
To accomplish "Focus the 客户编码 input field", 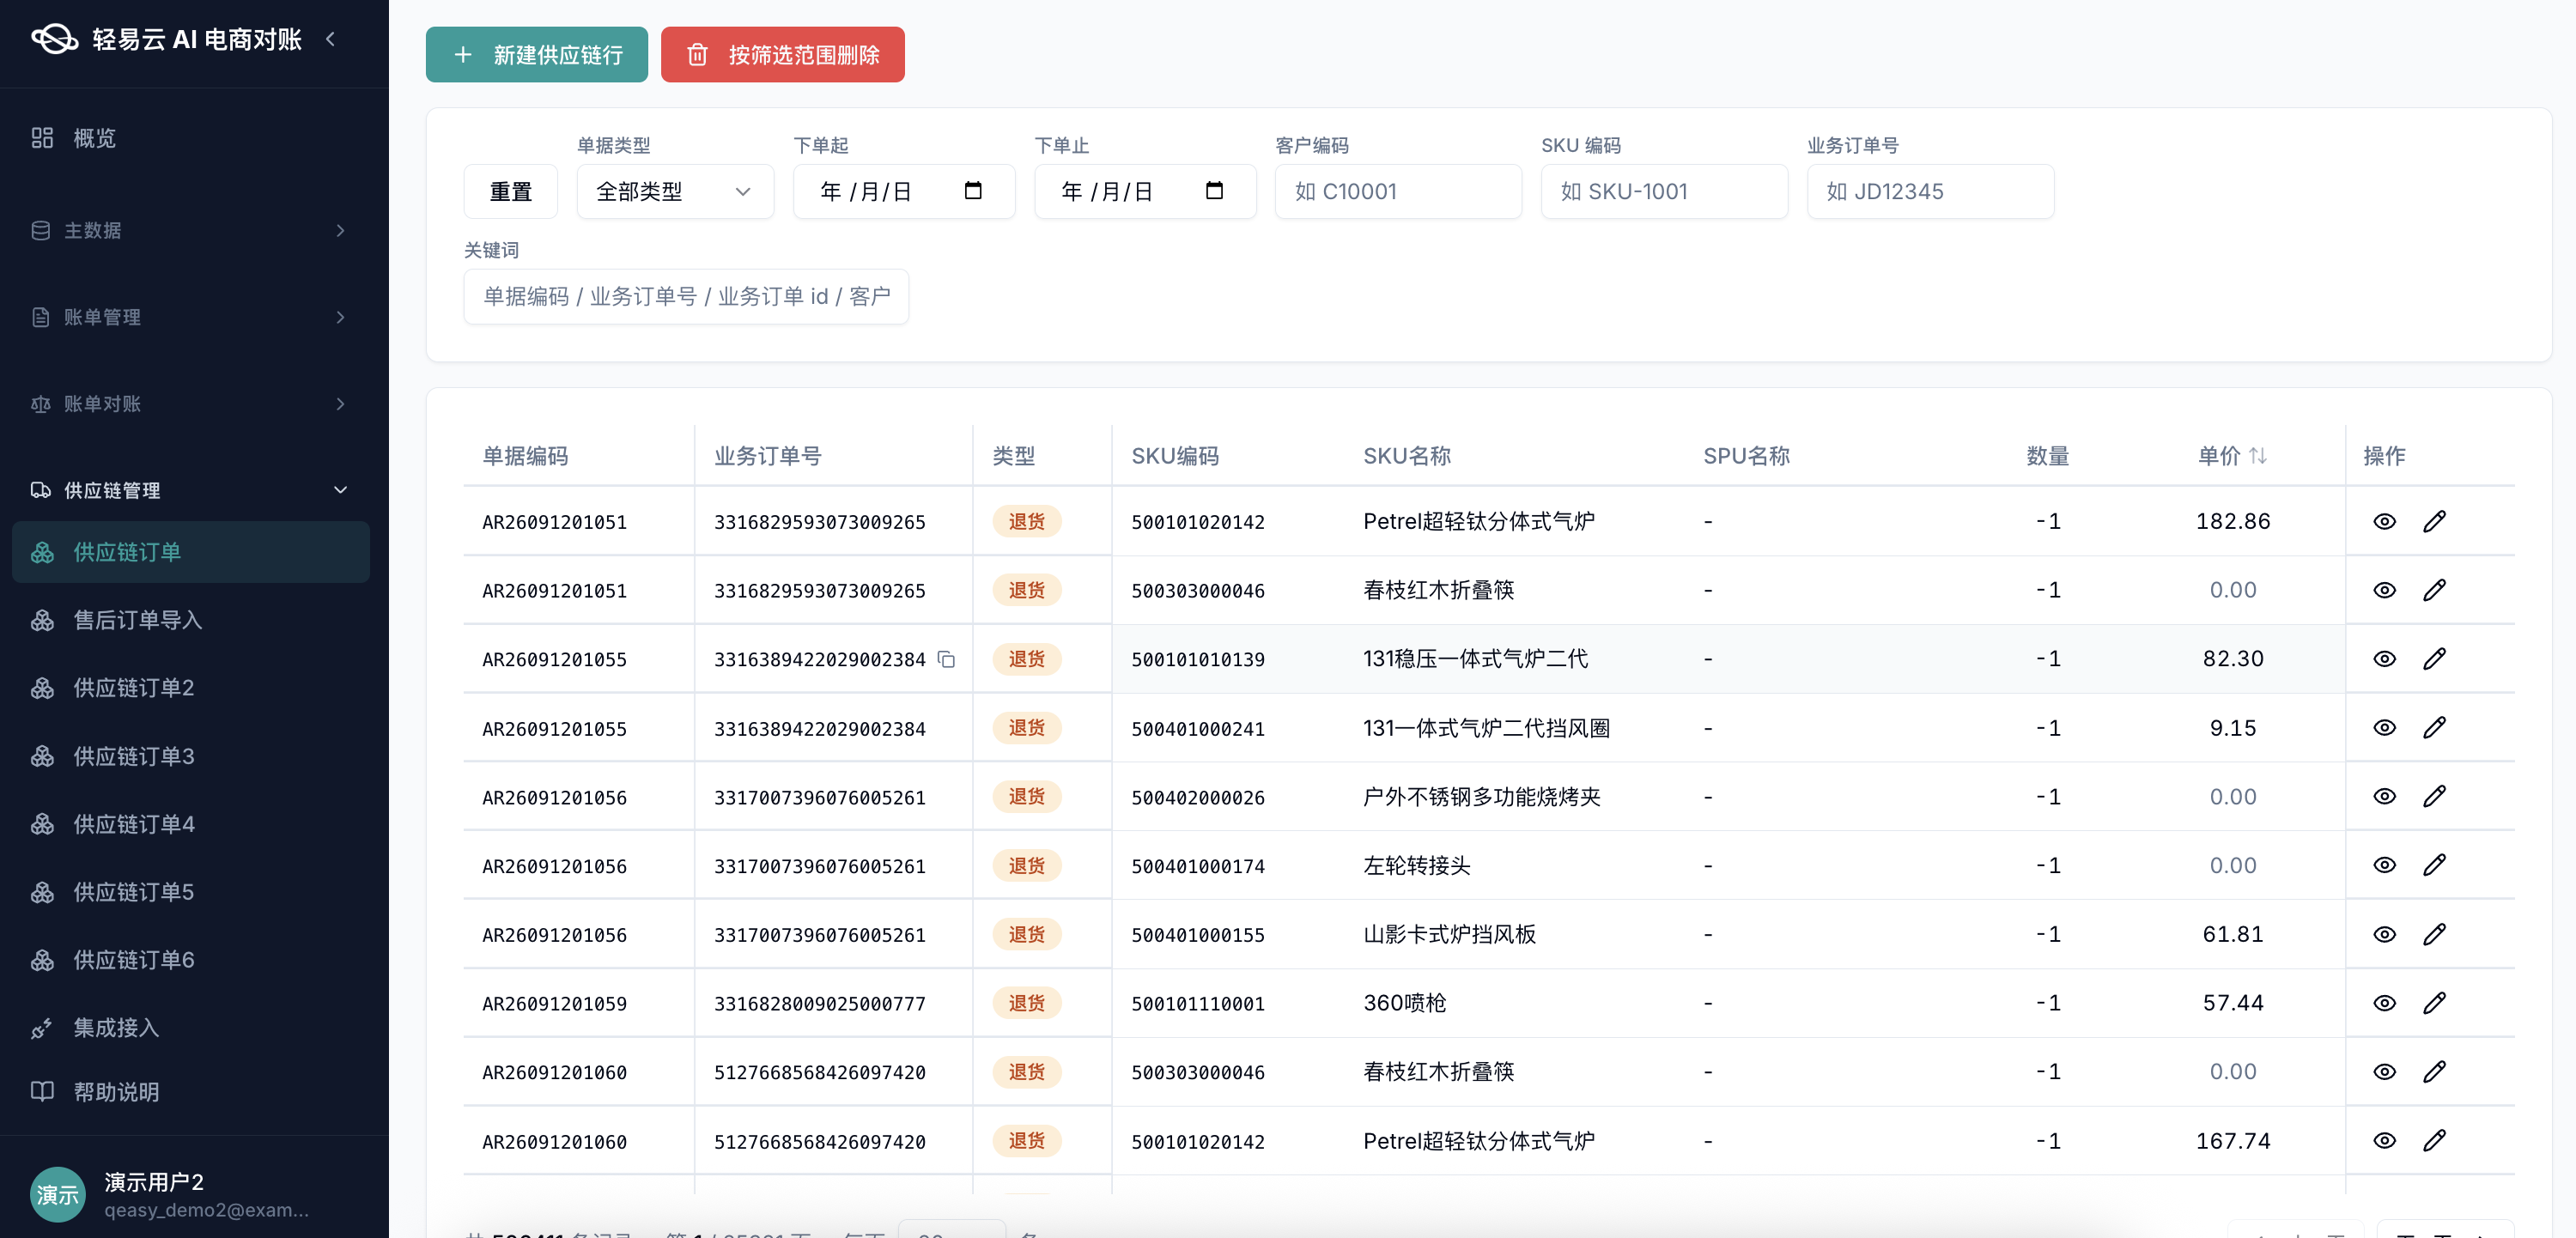I will (x=1398, y=191).
